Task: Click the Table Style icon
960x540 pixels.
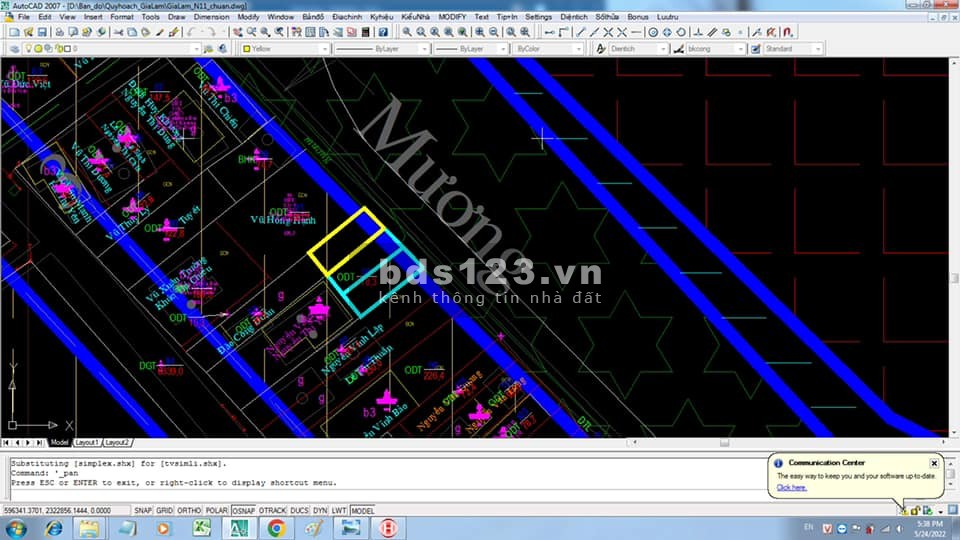Action: point(756,48)
